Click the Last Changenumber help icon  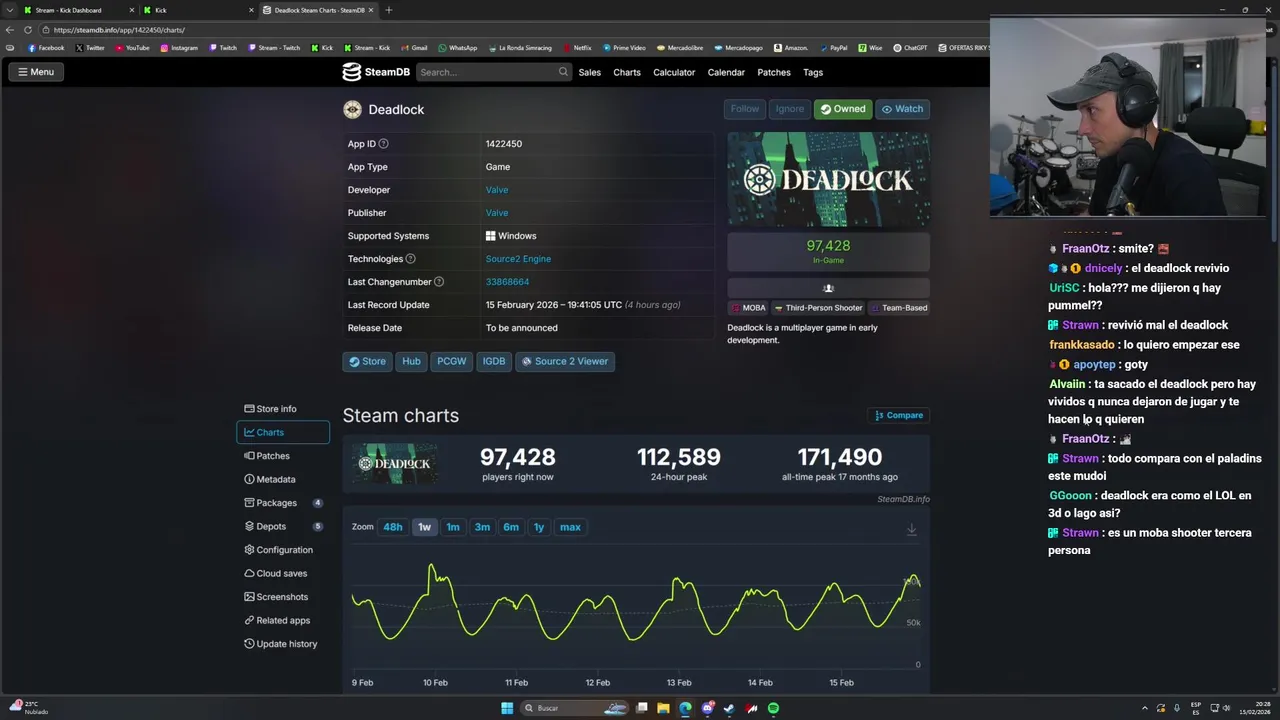[x=439, y=282]
